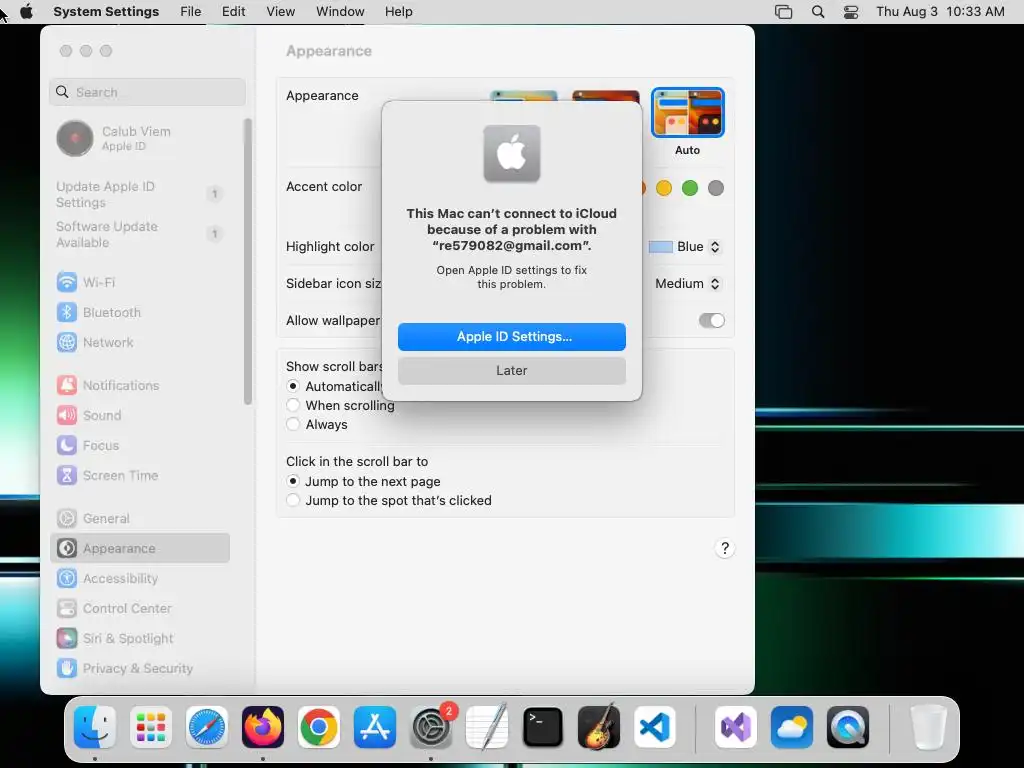This screenshot has height=768, width=1024.
Task: Open the File menu
Action: [x=191, y=12]
